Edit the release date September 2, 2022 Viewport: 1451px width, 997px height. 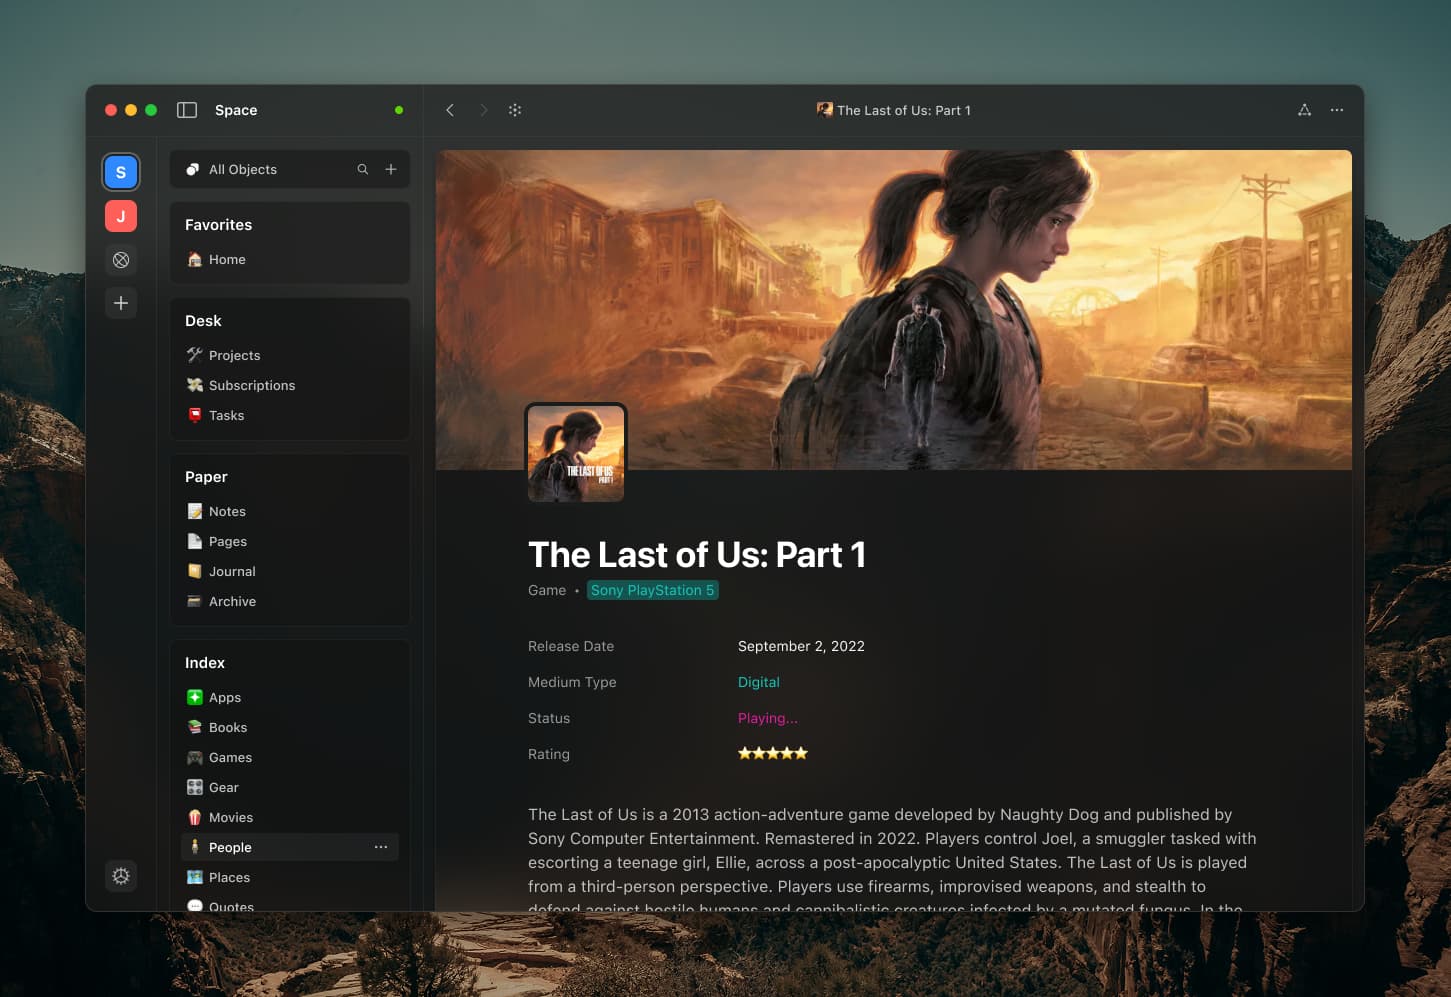(801, 646)
